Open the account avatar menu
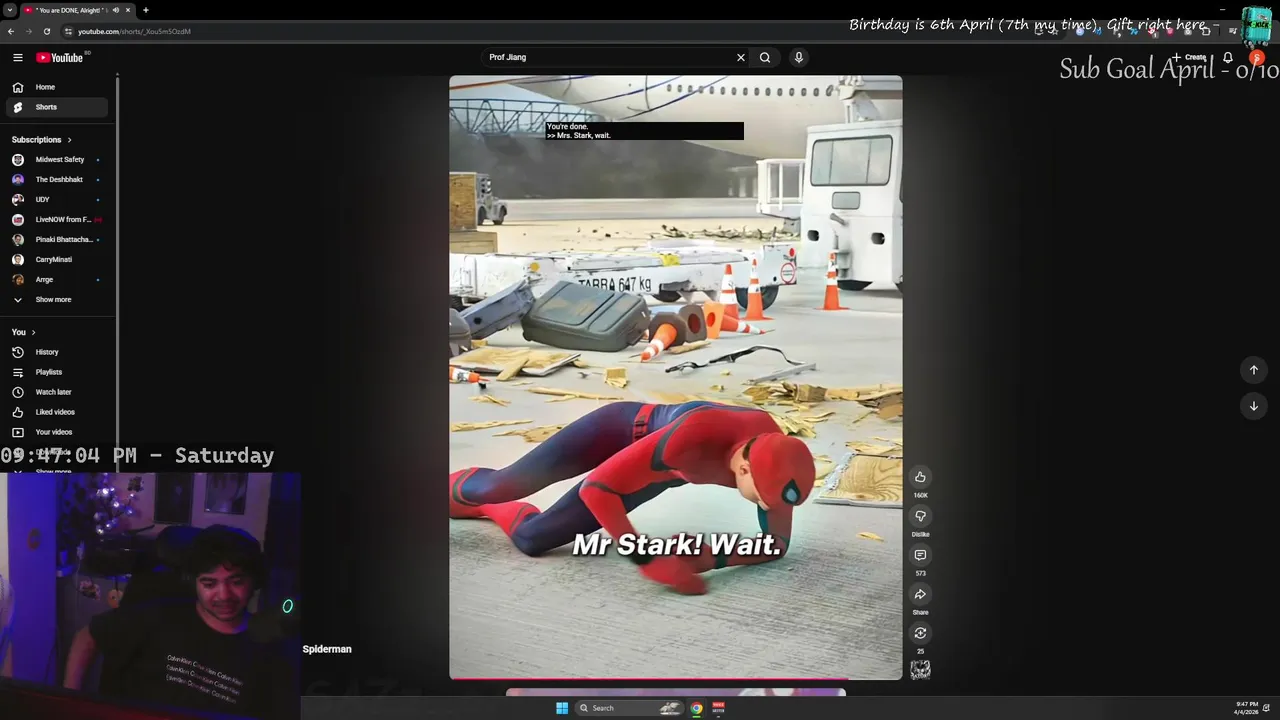Viewport: 1280px width, 720px height. [x=1257, y=57]
